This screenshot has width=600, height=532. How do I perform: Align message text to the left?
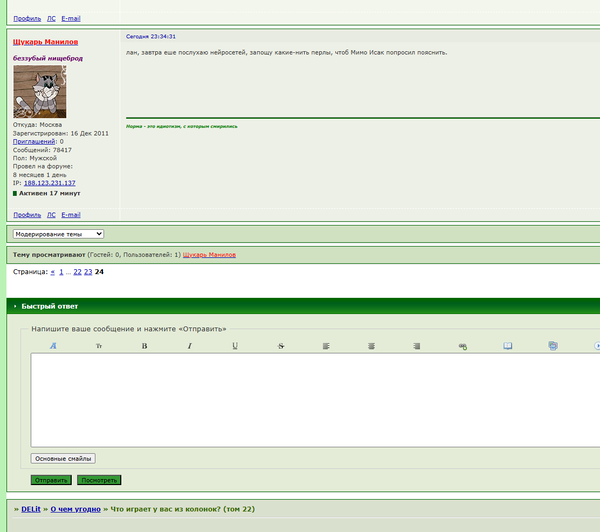(326, 346)
